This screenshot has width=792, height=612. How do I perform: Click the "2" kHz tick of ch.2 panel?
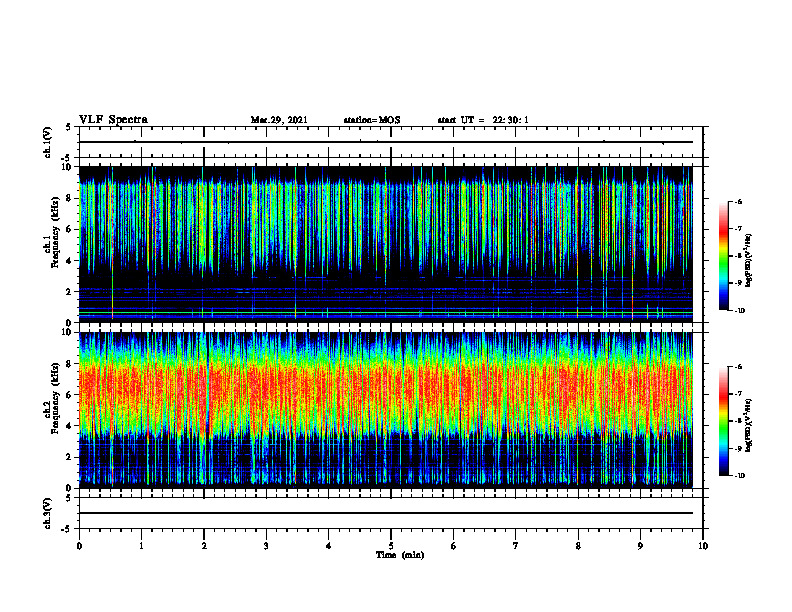pos(70,457)
